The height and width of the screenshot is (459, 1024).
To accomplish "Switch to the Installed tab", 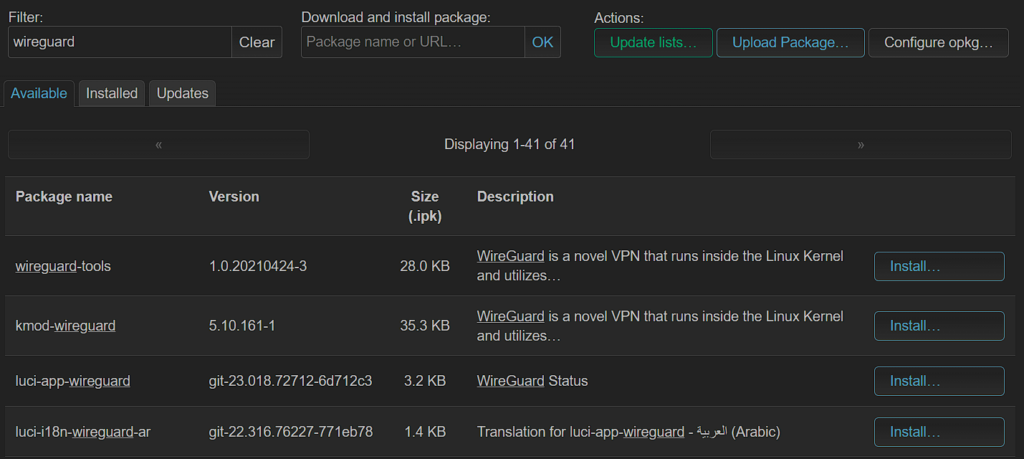I will point(112,93).
